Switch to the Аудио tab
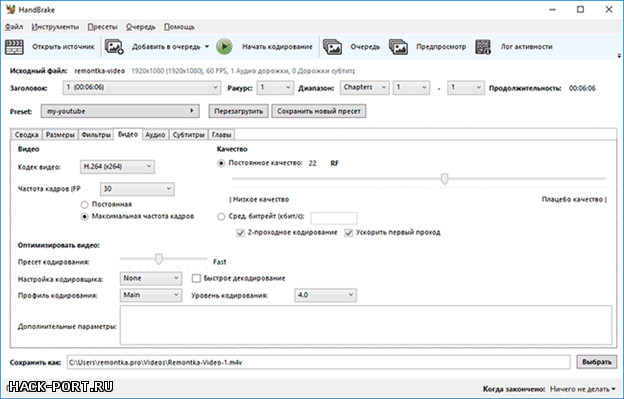624x399 pixels. pyautogui.click(x=155, y=135)
